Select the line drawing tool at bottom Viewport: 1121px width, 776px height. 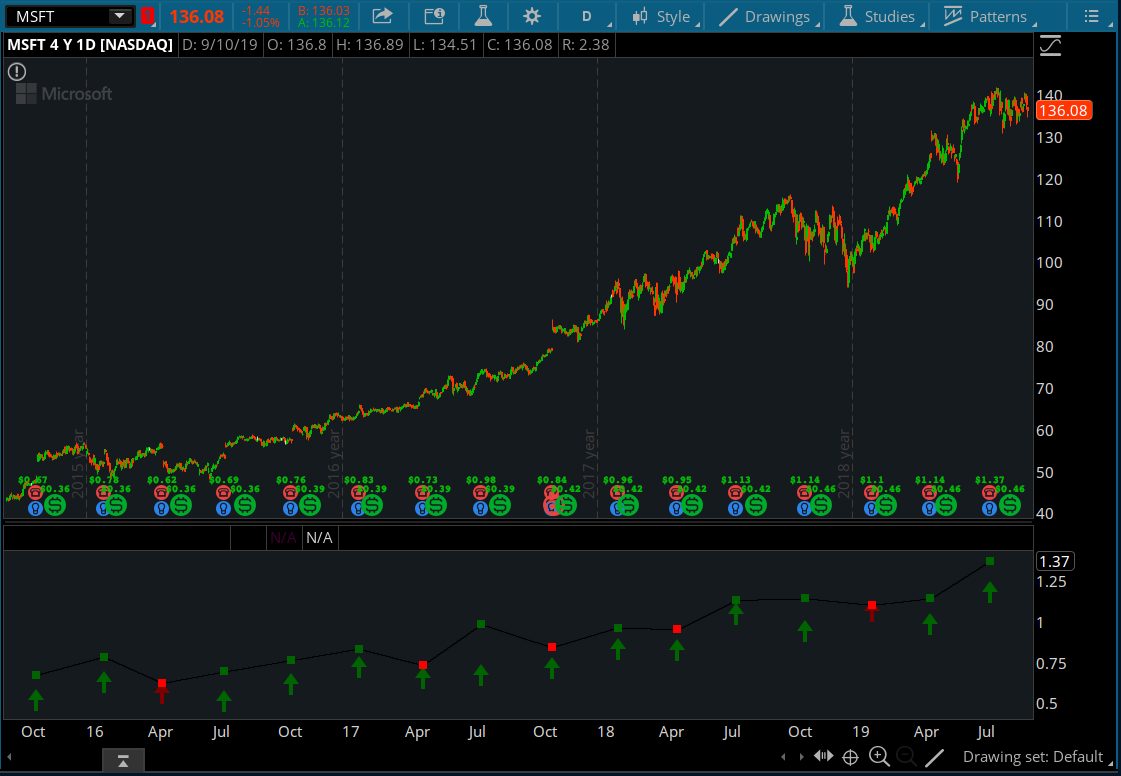[x=934, y=757]
